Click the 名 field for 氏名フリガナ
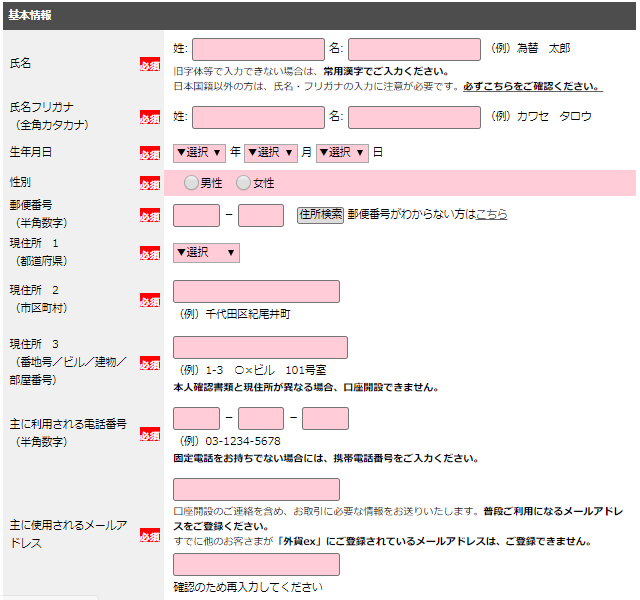 tap(414, 118)
